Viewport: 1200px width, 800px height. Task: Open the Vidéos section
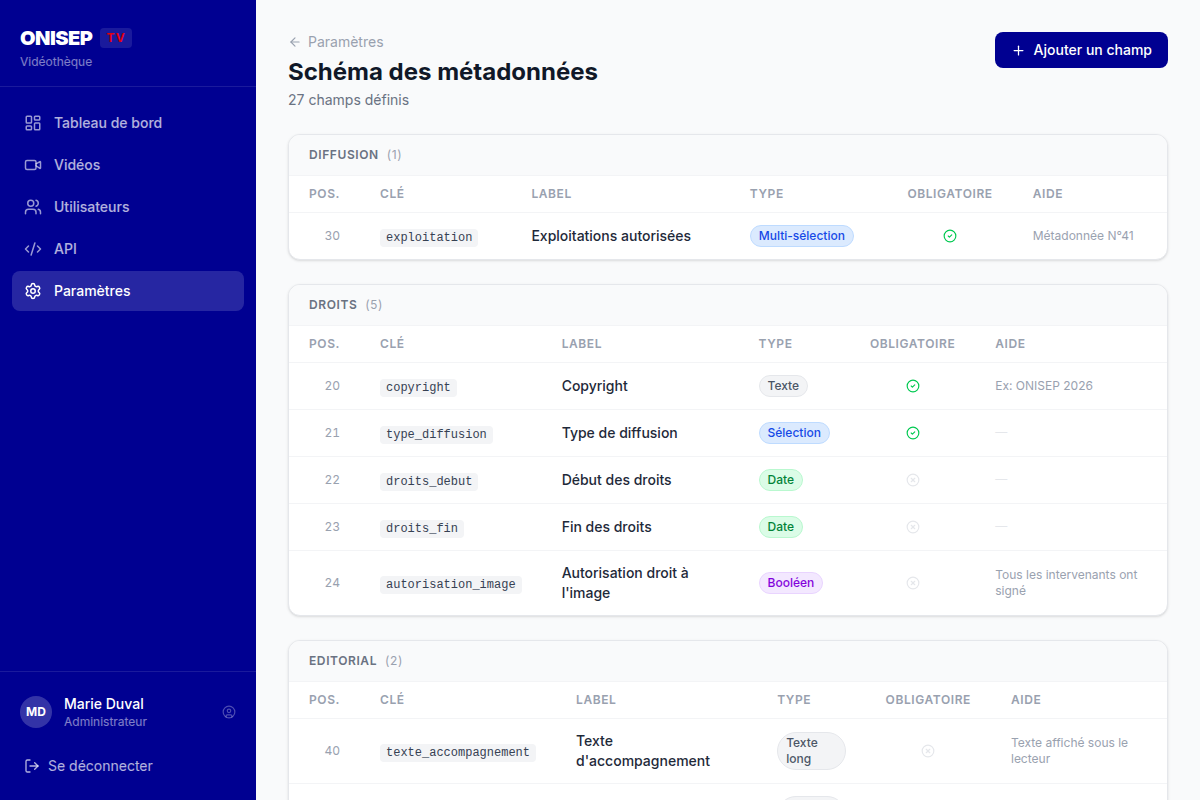coord(128,165)
